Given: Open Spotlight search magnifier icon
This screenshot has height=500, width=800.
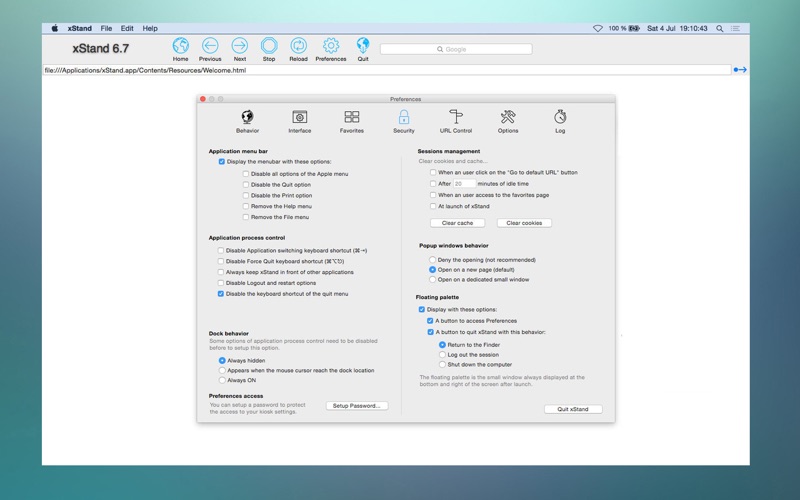Looking at the screenshot, I should click(719, 29).
